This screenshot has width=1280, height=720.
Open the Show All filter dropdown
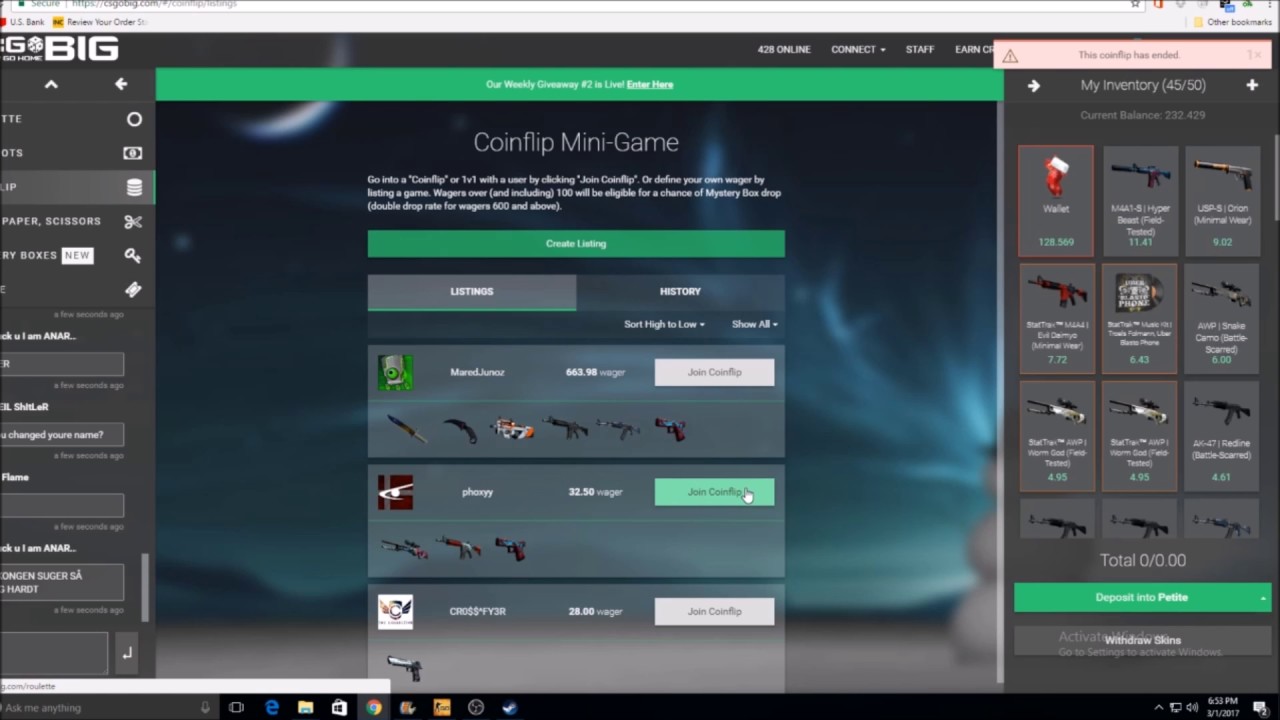coord(754,324)
